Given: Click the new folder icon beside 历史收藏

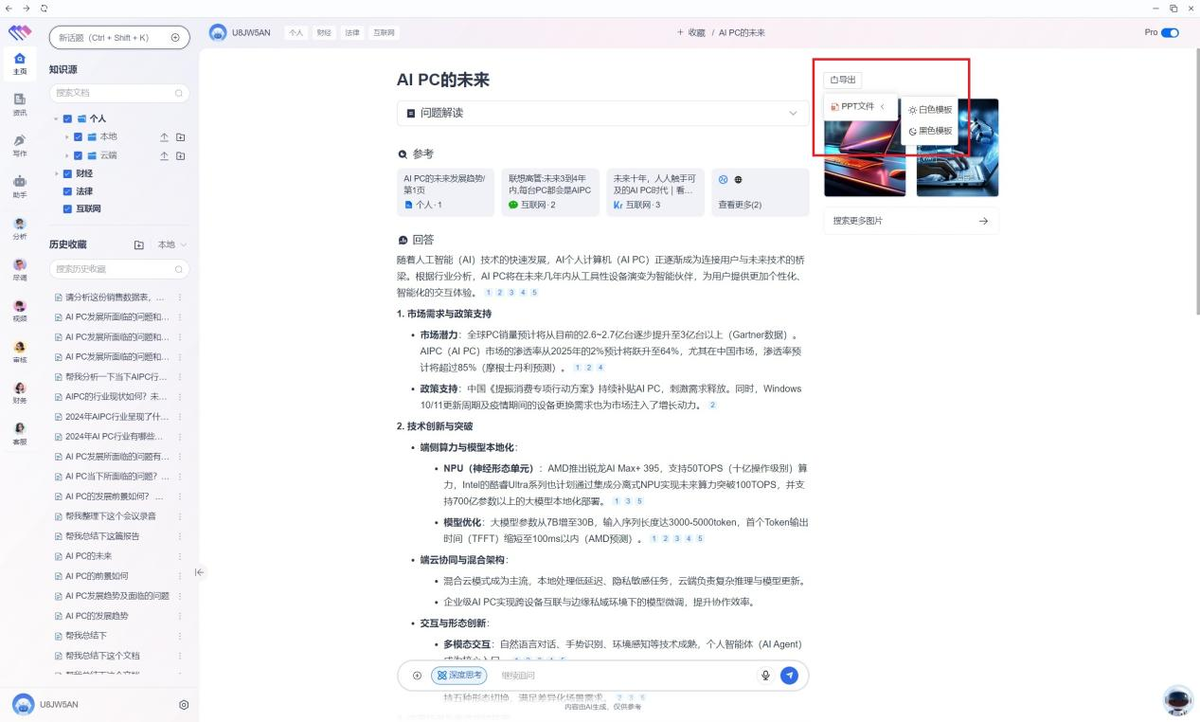Looking at the screenshot, I should tap(139, 245).
